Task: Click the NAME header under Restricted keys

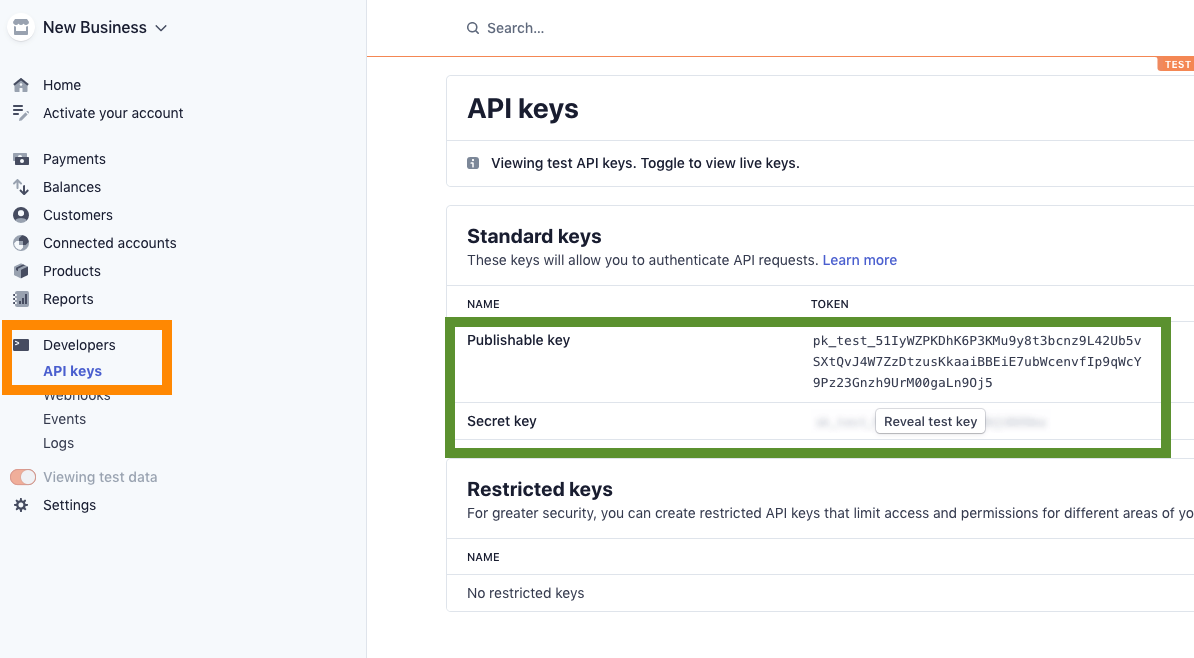Action: pyautogui.click(x=484, y=557)
